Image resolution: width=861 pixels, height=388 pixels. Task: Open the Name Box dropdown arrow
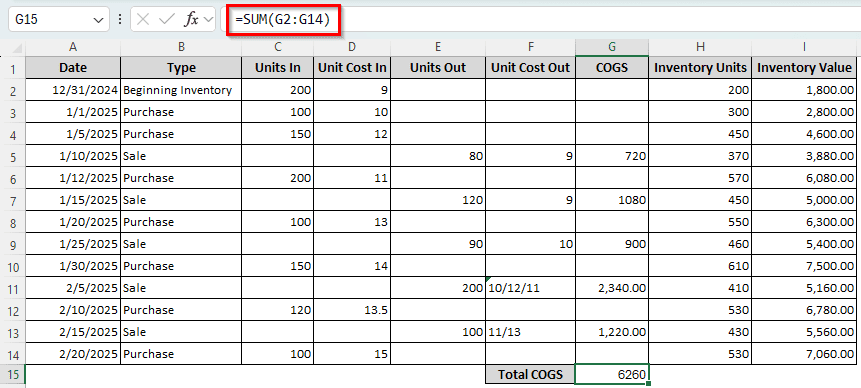coord(98,20)
